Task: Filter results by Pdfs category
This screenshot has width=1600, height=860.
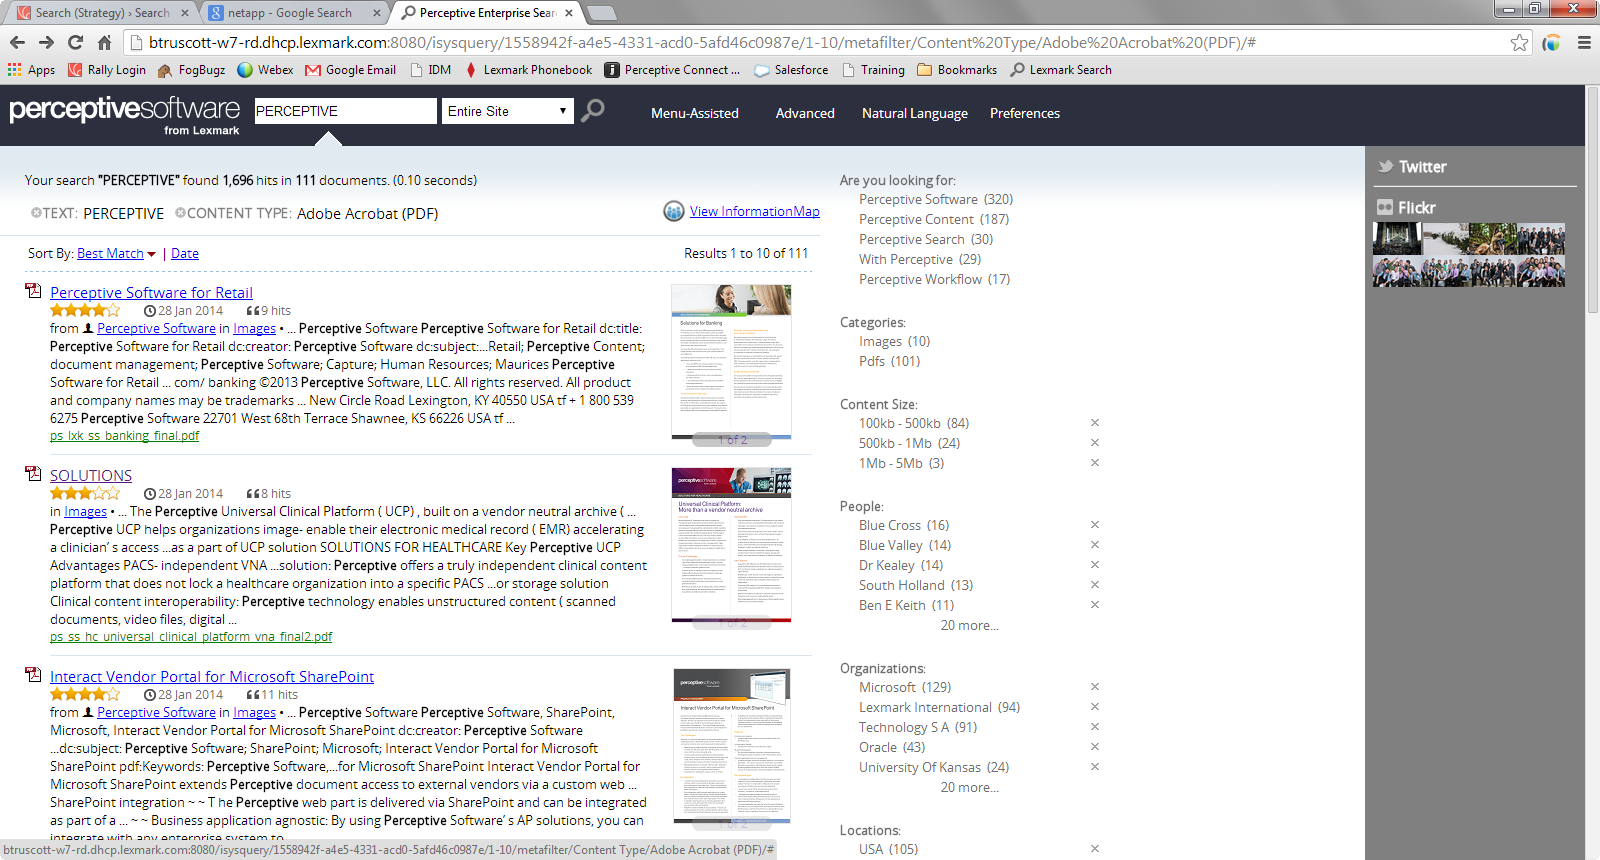Action: tap(889, 361)
